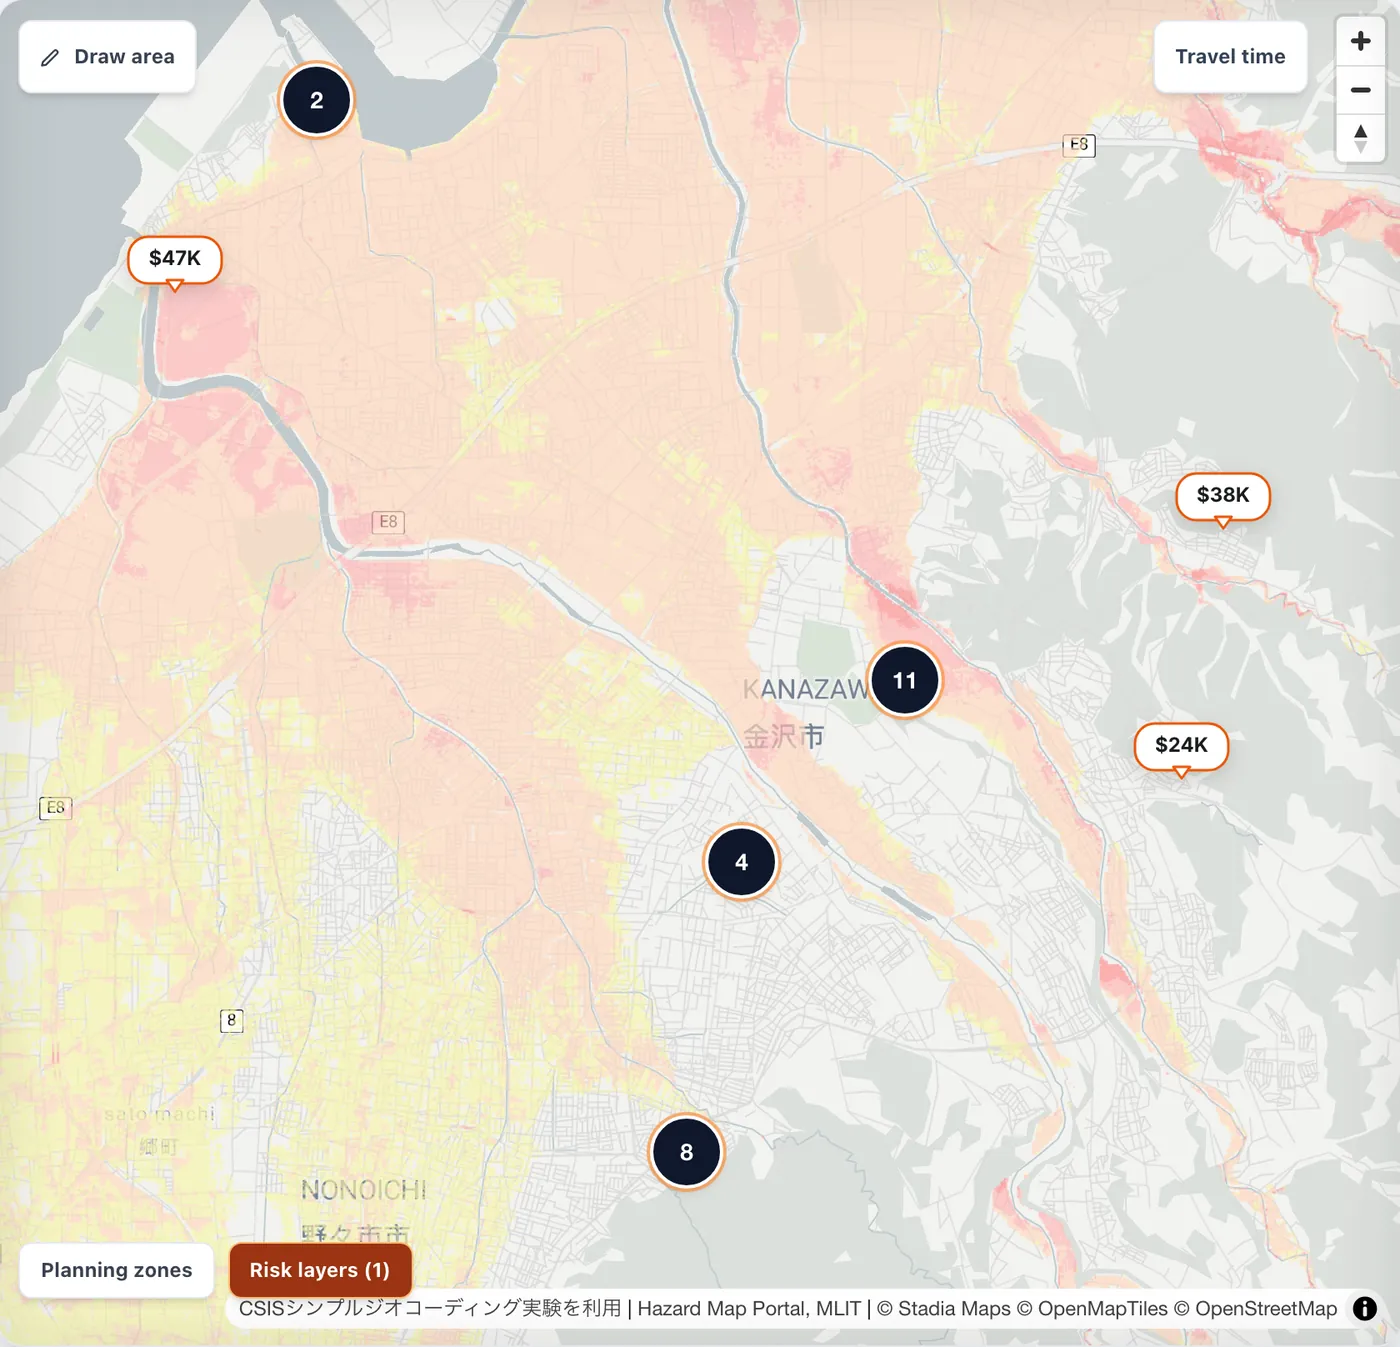Image resolution: width=1400 pixels, height=1347 pixels.
Task: Zoom in on the map
Action: (1360, 41)
